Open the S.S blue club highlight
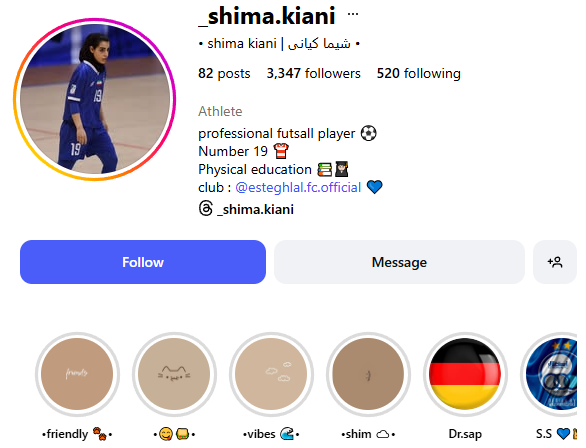This screenshot has width=586, height=448. pyautogui.click(x=551, y=374)
